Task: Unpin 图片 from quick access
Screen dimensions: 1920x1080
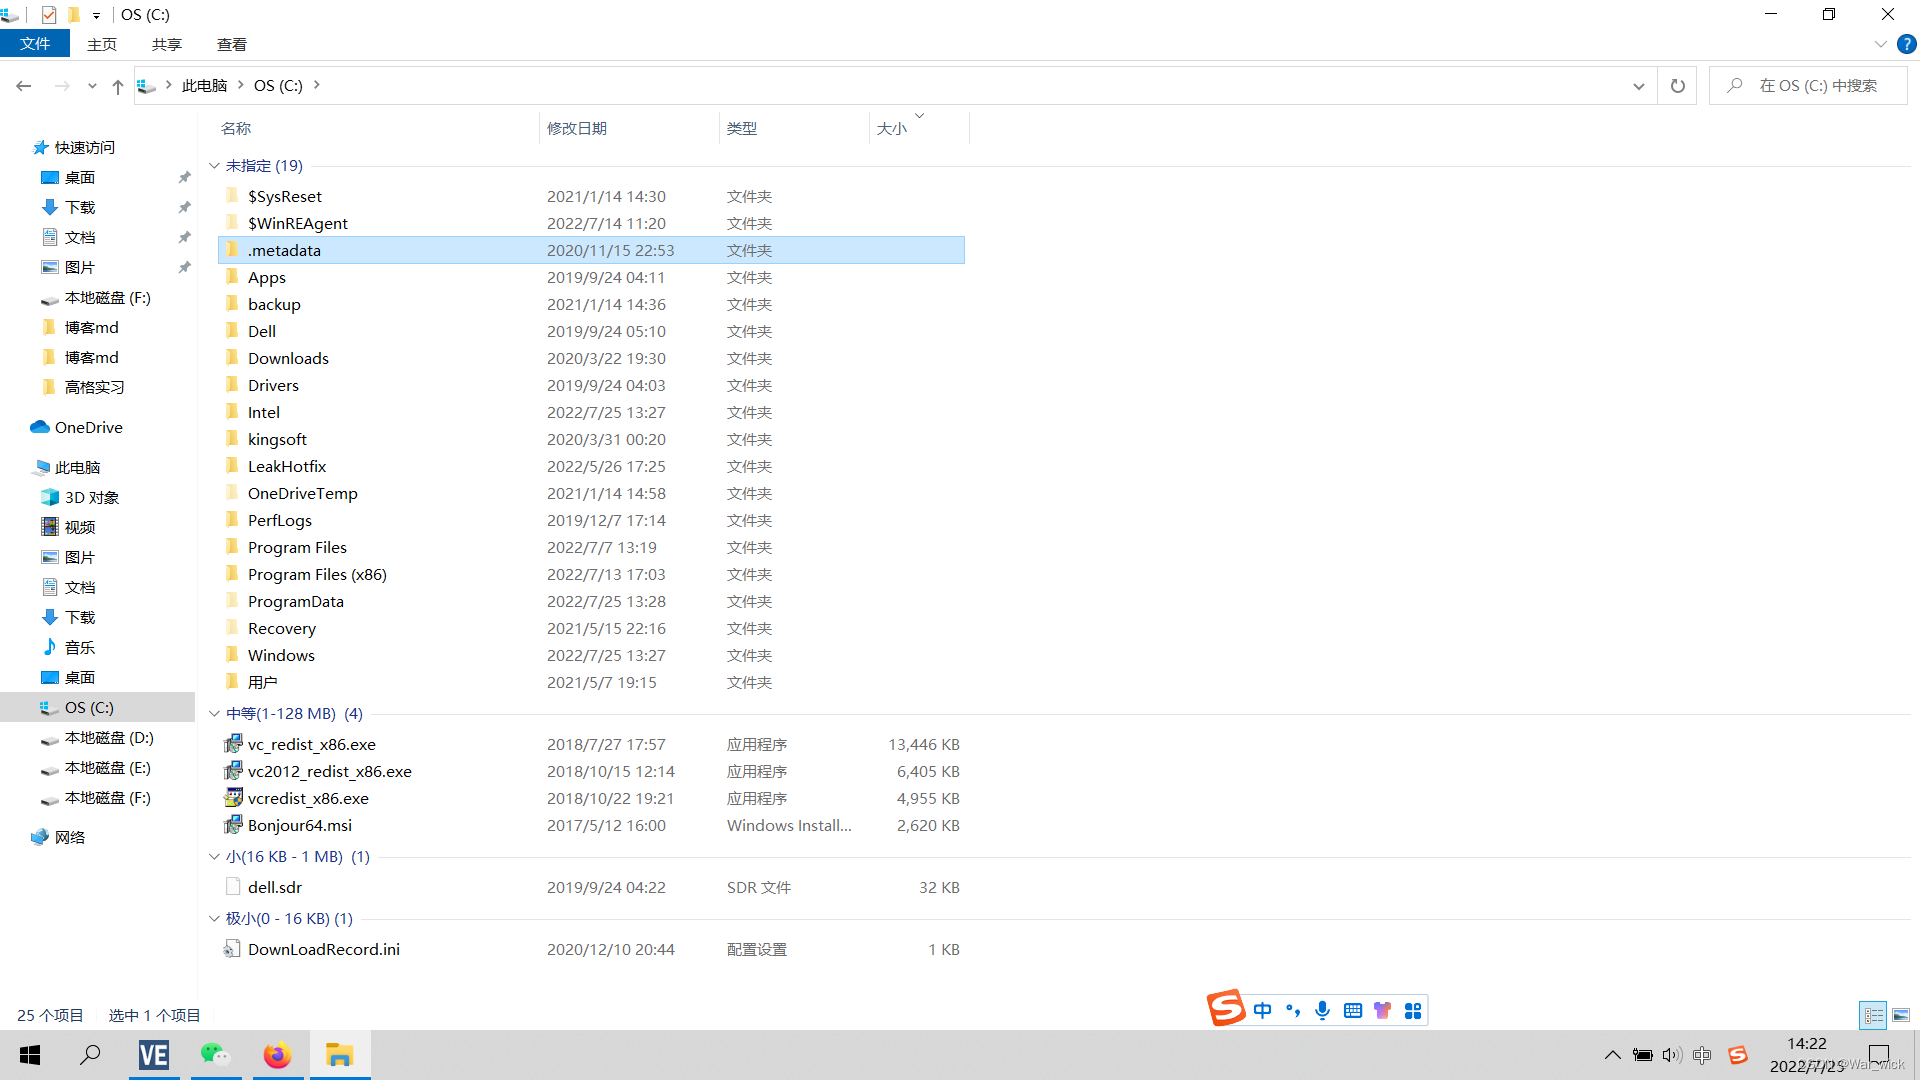Action: click(x=184, y=267)
